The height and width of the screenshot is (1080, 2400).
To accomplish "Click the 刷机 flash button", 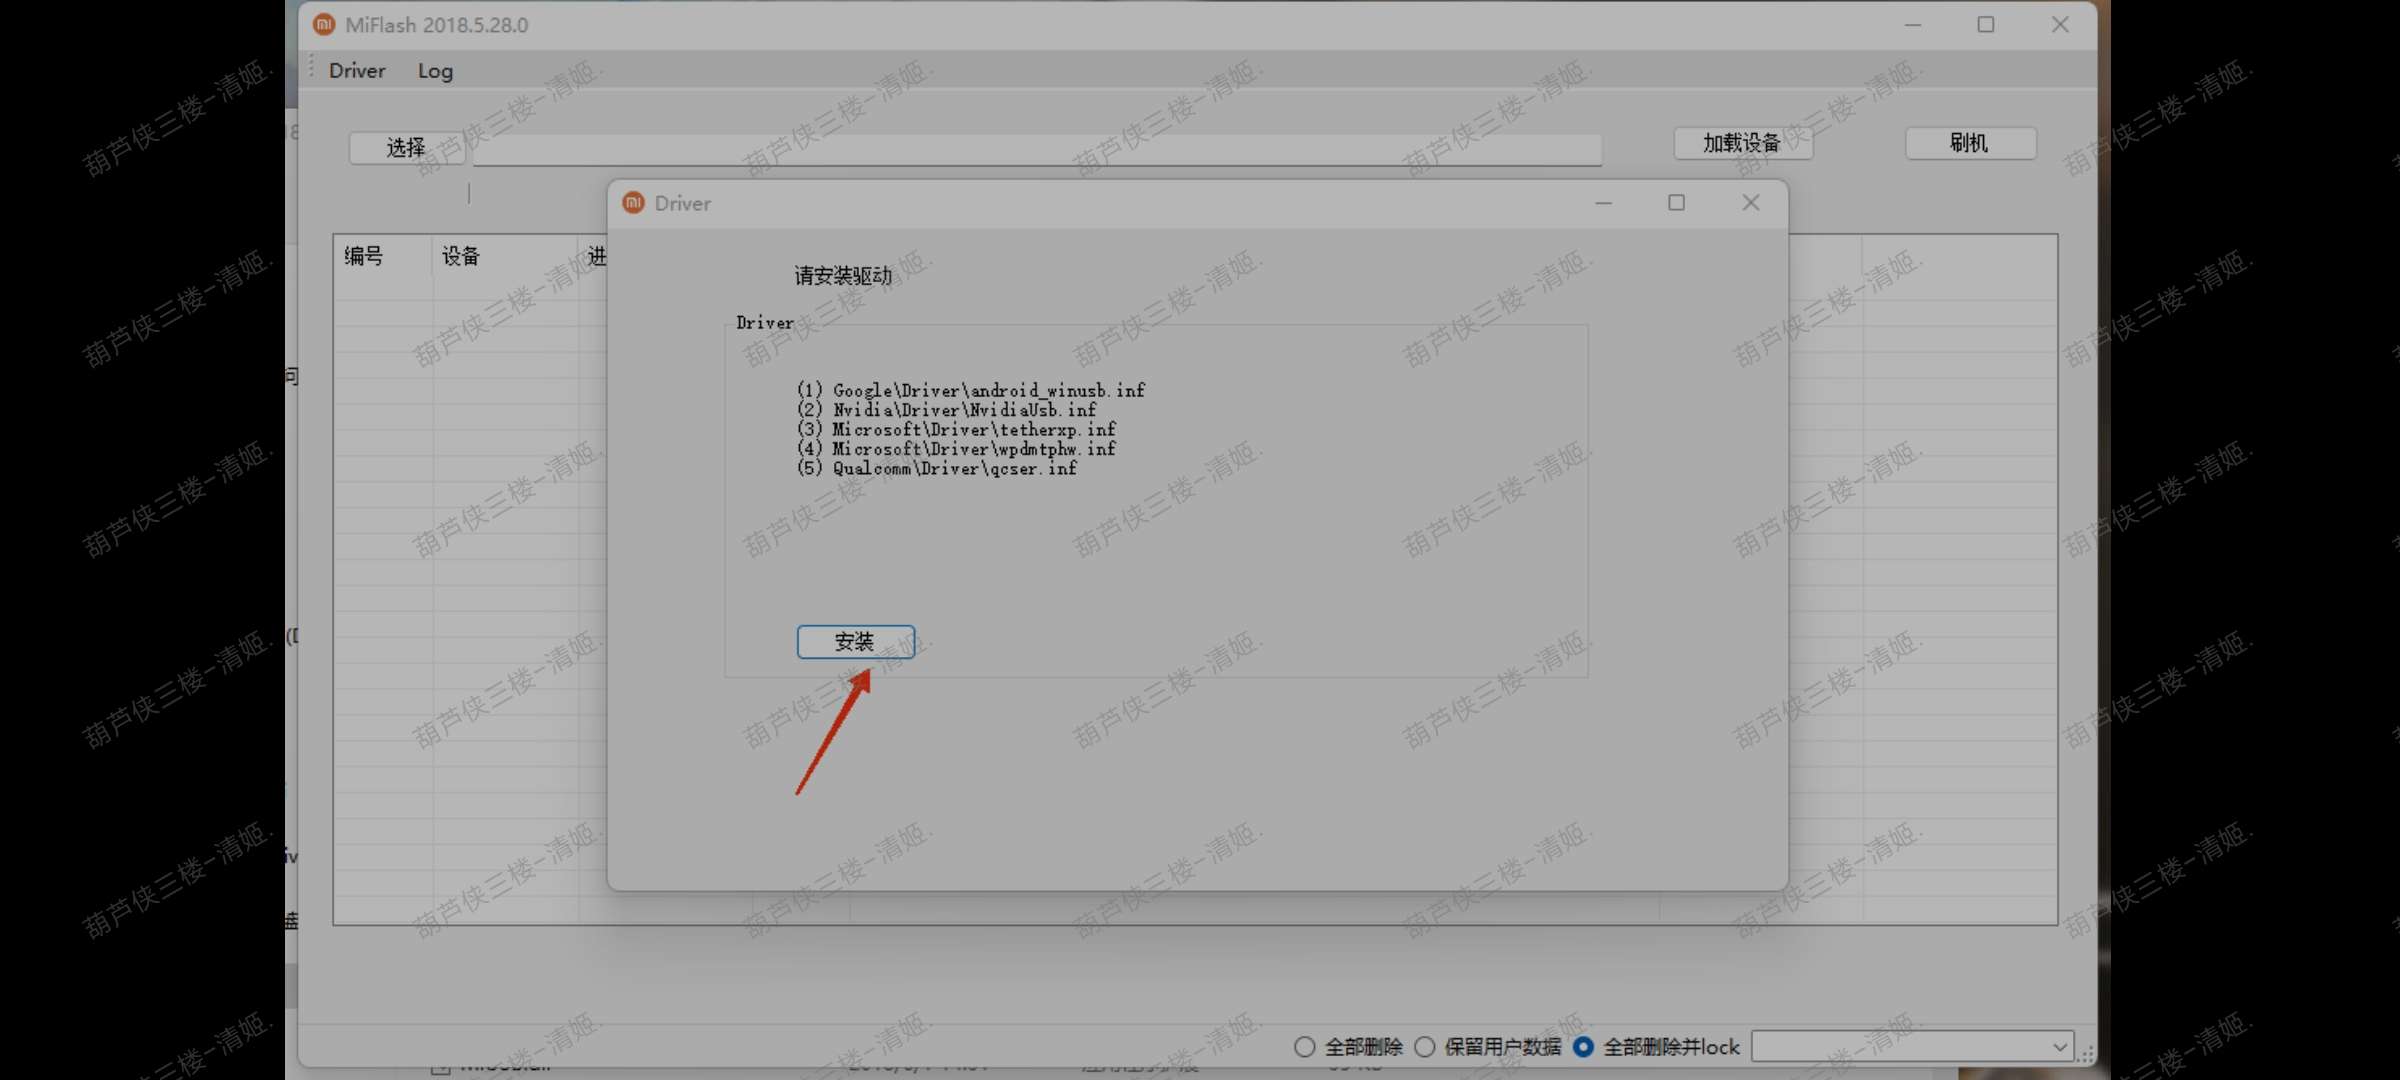I will pos(1969,143).
